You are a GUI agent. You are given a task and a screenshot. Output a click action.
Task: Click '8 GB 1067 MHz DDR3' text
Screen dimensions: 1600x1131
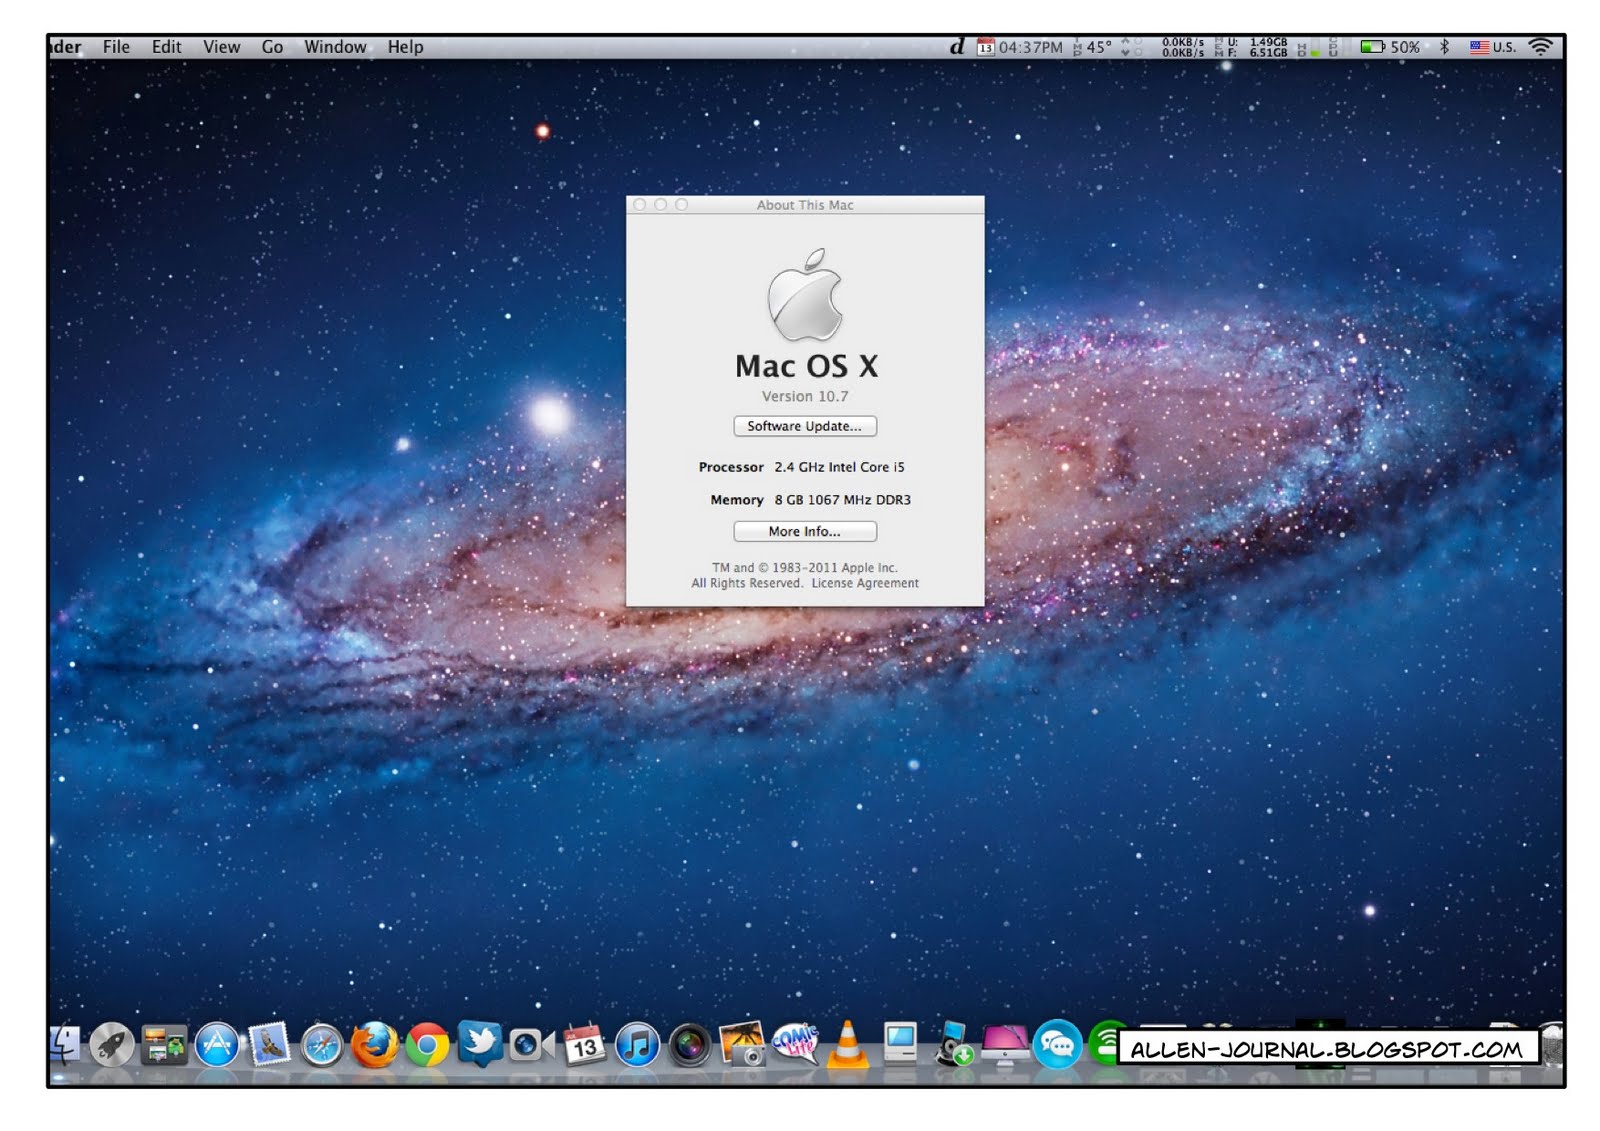[842, 500]
